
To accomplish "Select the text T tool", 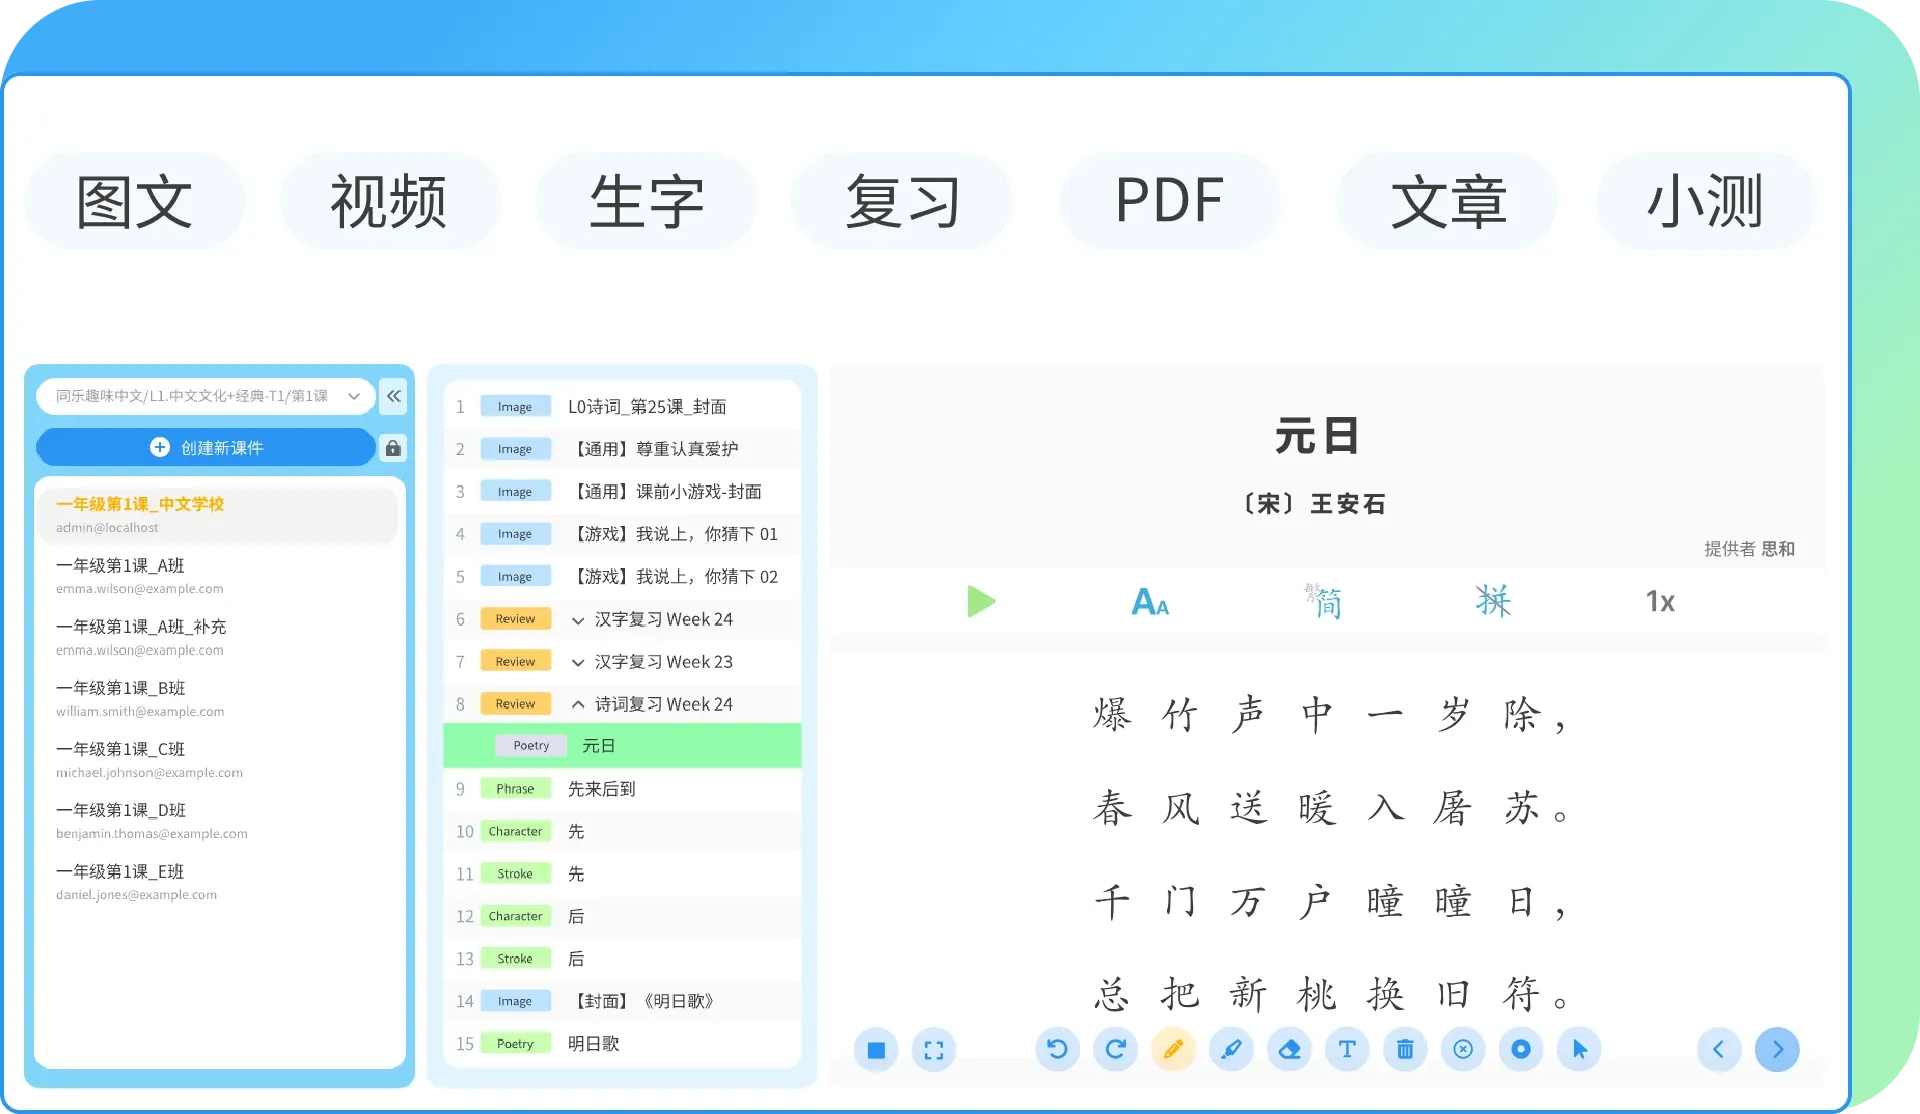I will tap(1347, 1049).
